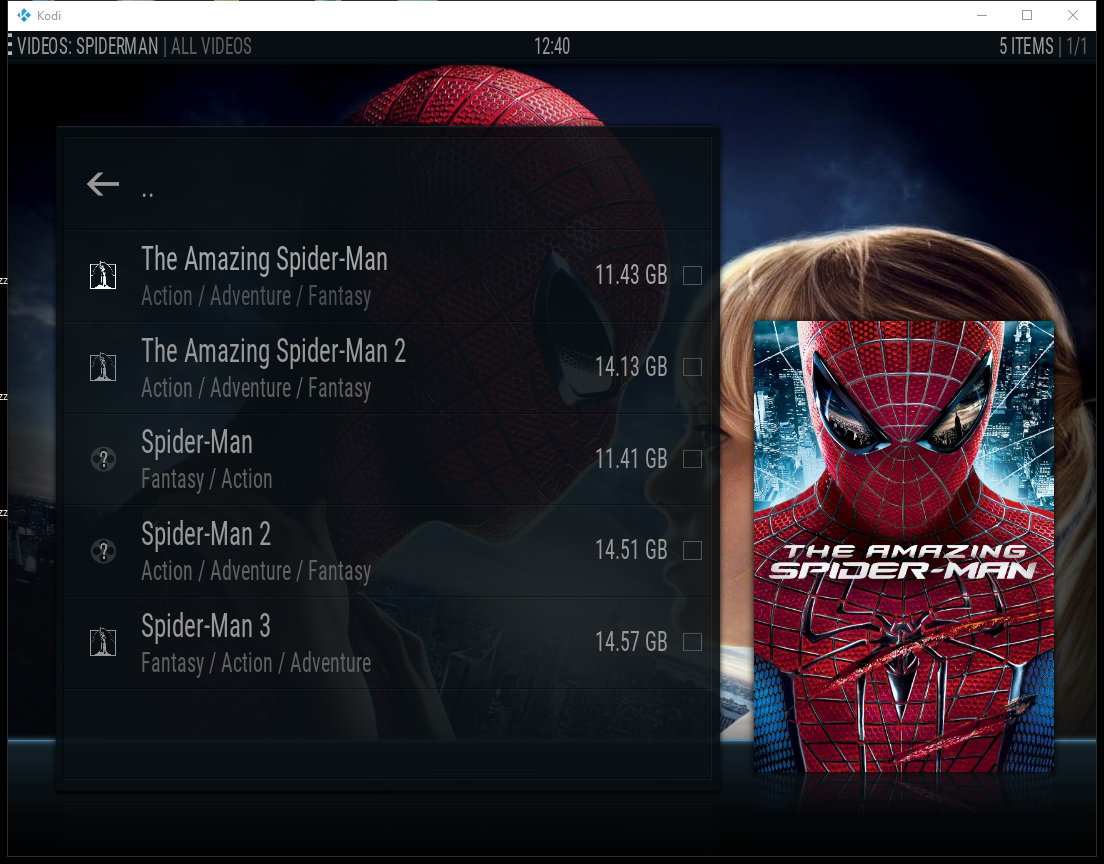Click the 5 ITEMS counter
Image resolution: width=1104 pixels, height=864 pixels.
point(1027,46)
